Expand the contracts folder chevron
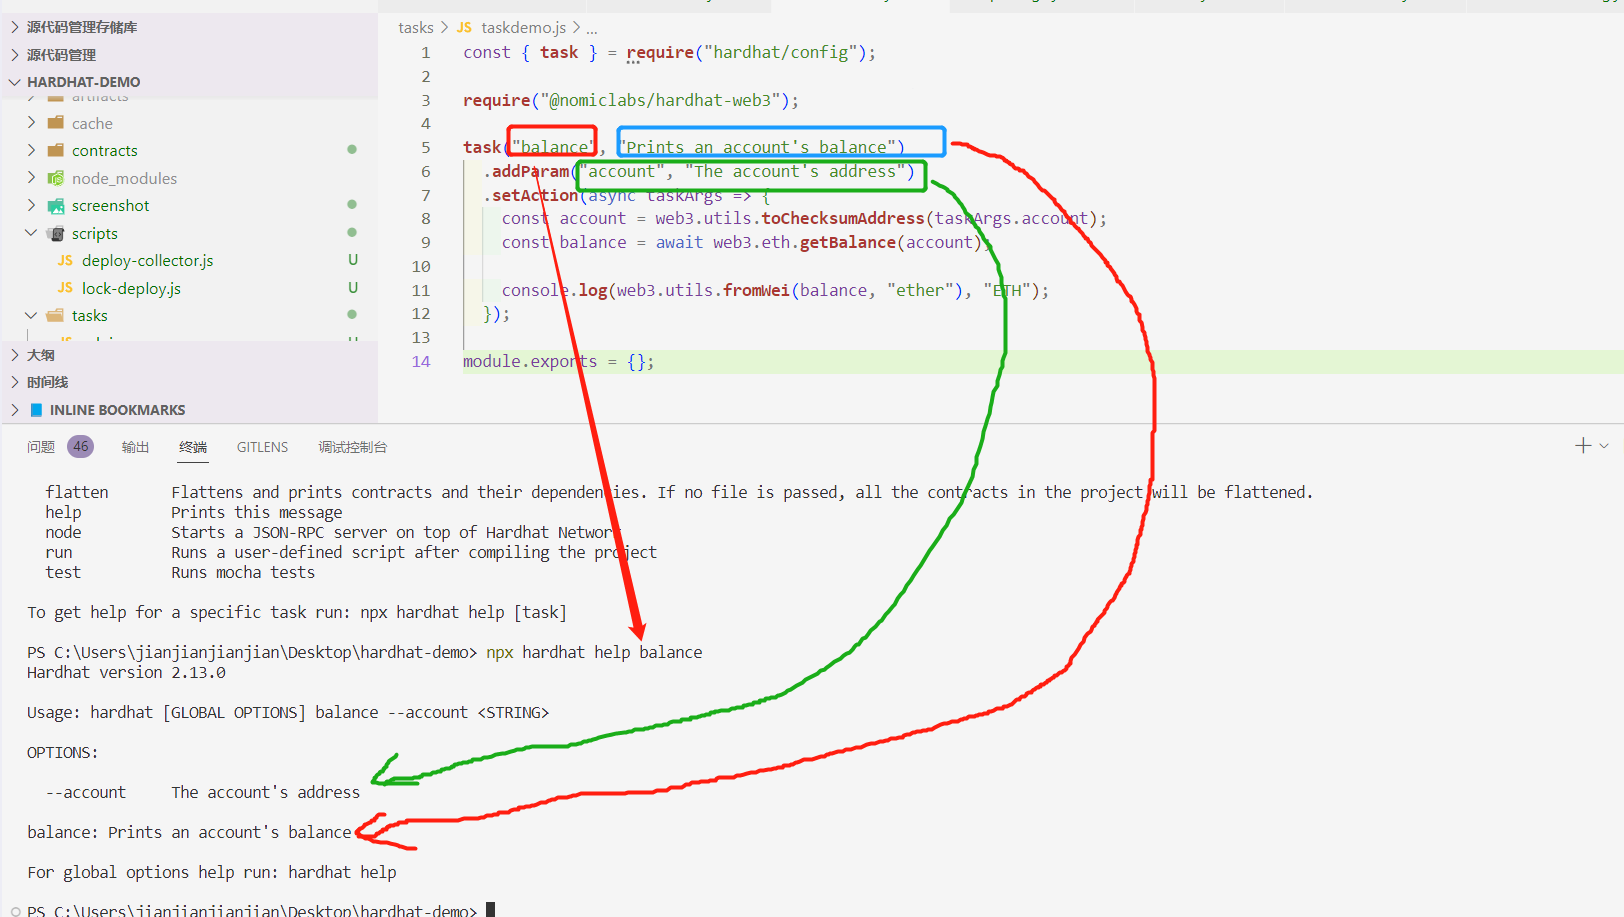 (31, 150)
